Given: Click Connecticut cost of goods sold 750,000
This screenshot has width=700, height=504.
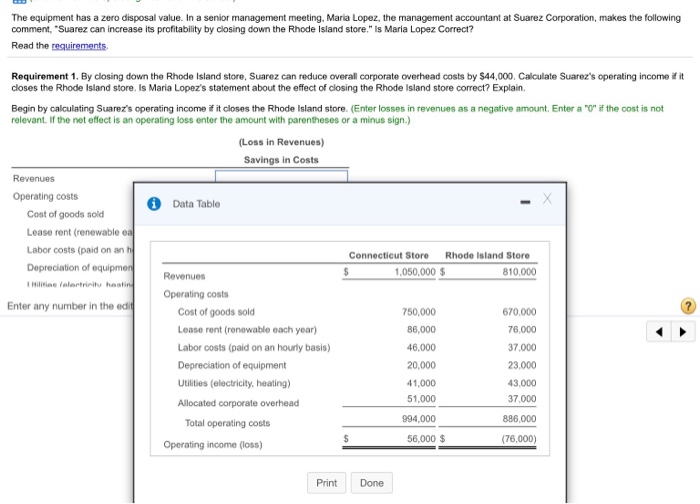Looking at the screenshot, I should click(419, 312).
